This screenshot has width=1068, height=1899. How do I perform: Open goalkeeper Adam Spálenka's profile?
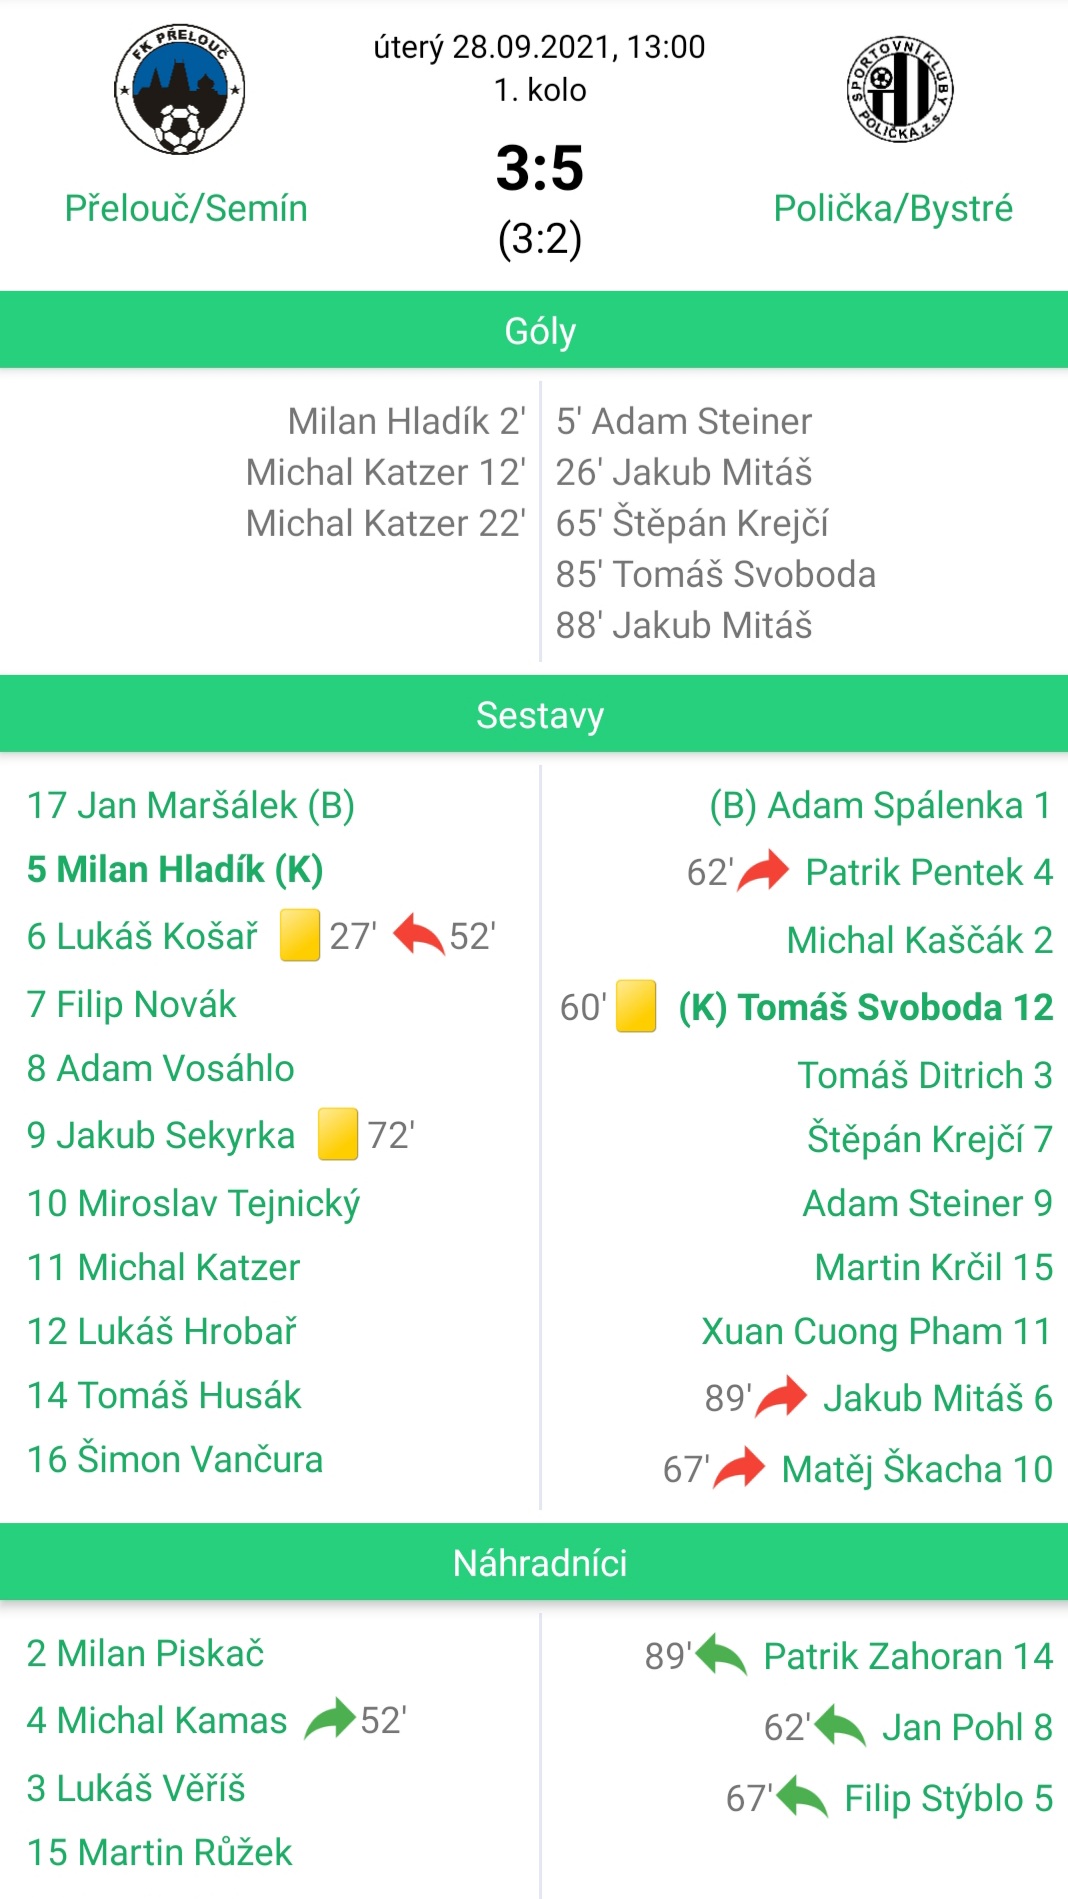(880, 805)
